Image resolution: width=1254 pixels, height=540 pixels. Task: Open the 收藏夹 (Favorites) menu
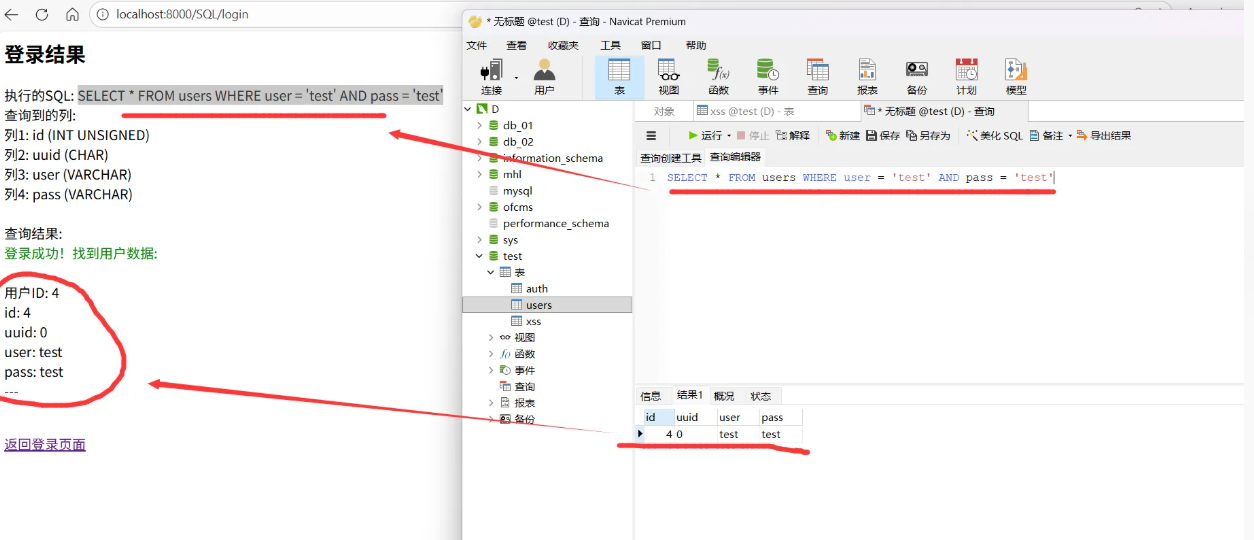(563, 45)
